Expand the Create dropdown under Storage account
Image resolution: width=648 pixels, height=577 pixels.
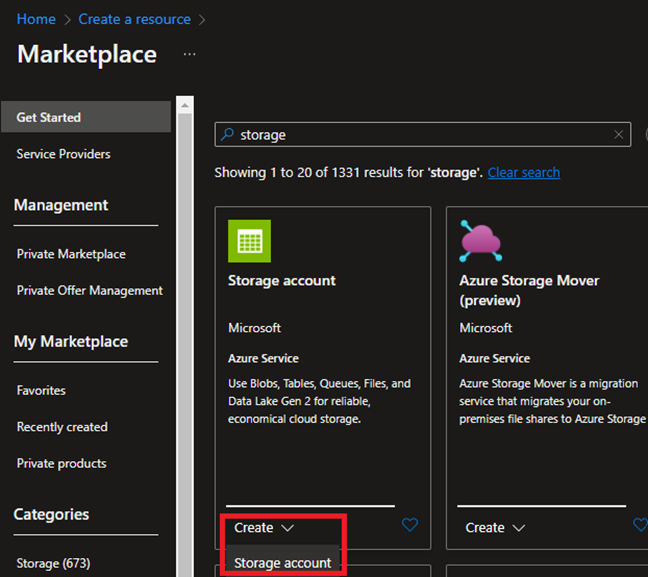[x=264, y=527]
